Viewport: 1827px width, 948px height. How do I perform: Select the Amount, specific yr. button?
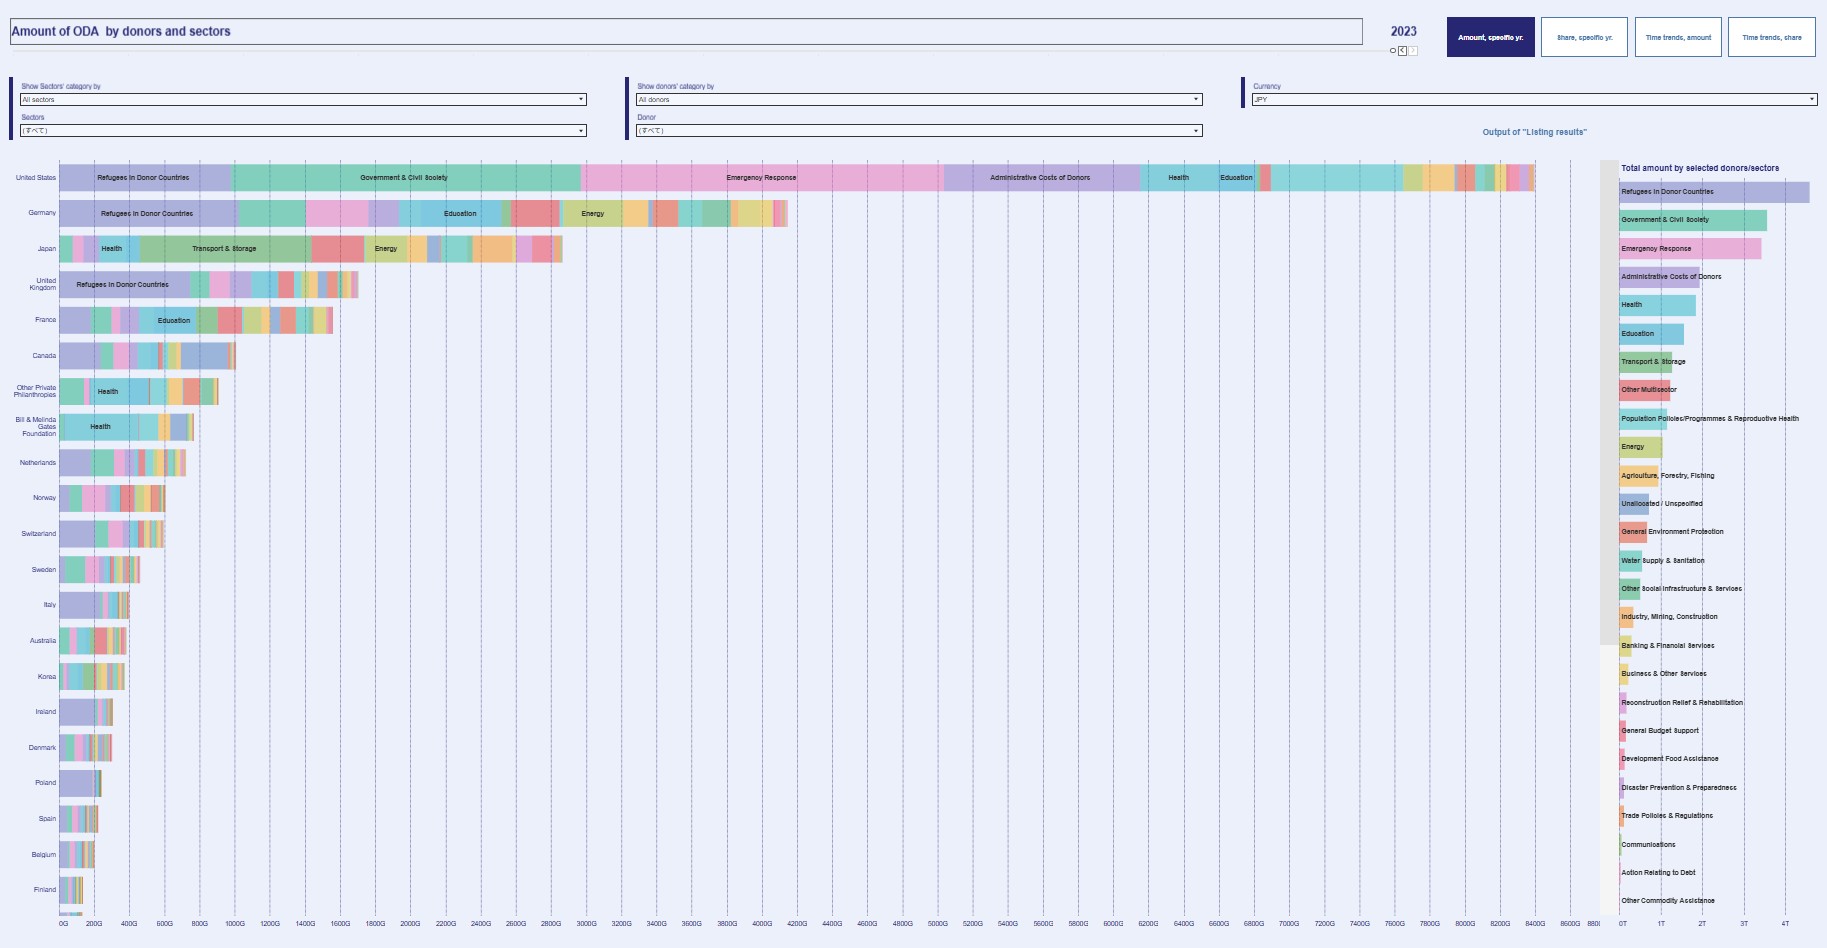pyautogui.click(x=1490, y=37)
